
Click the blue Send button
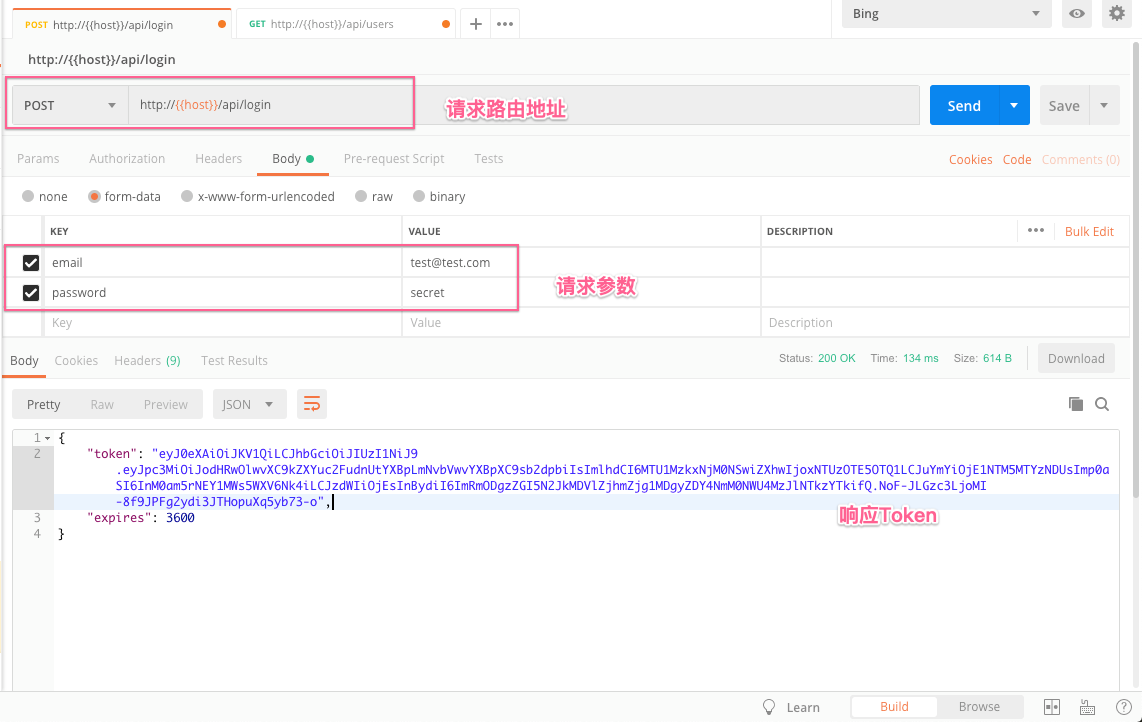[964, 105]
